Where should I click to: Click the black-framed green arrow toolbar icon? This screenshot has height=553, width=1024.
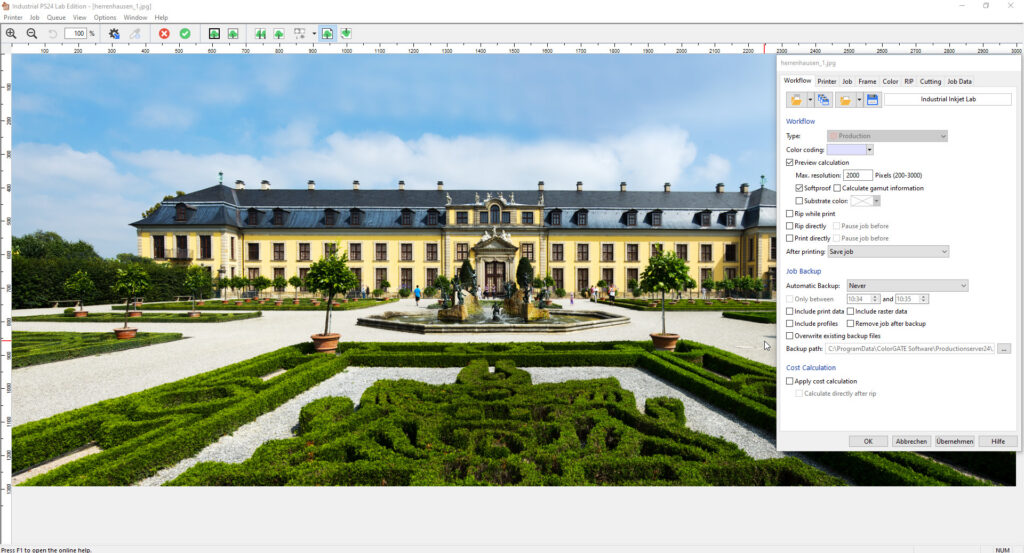(x=214, y=33)
